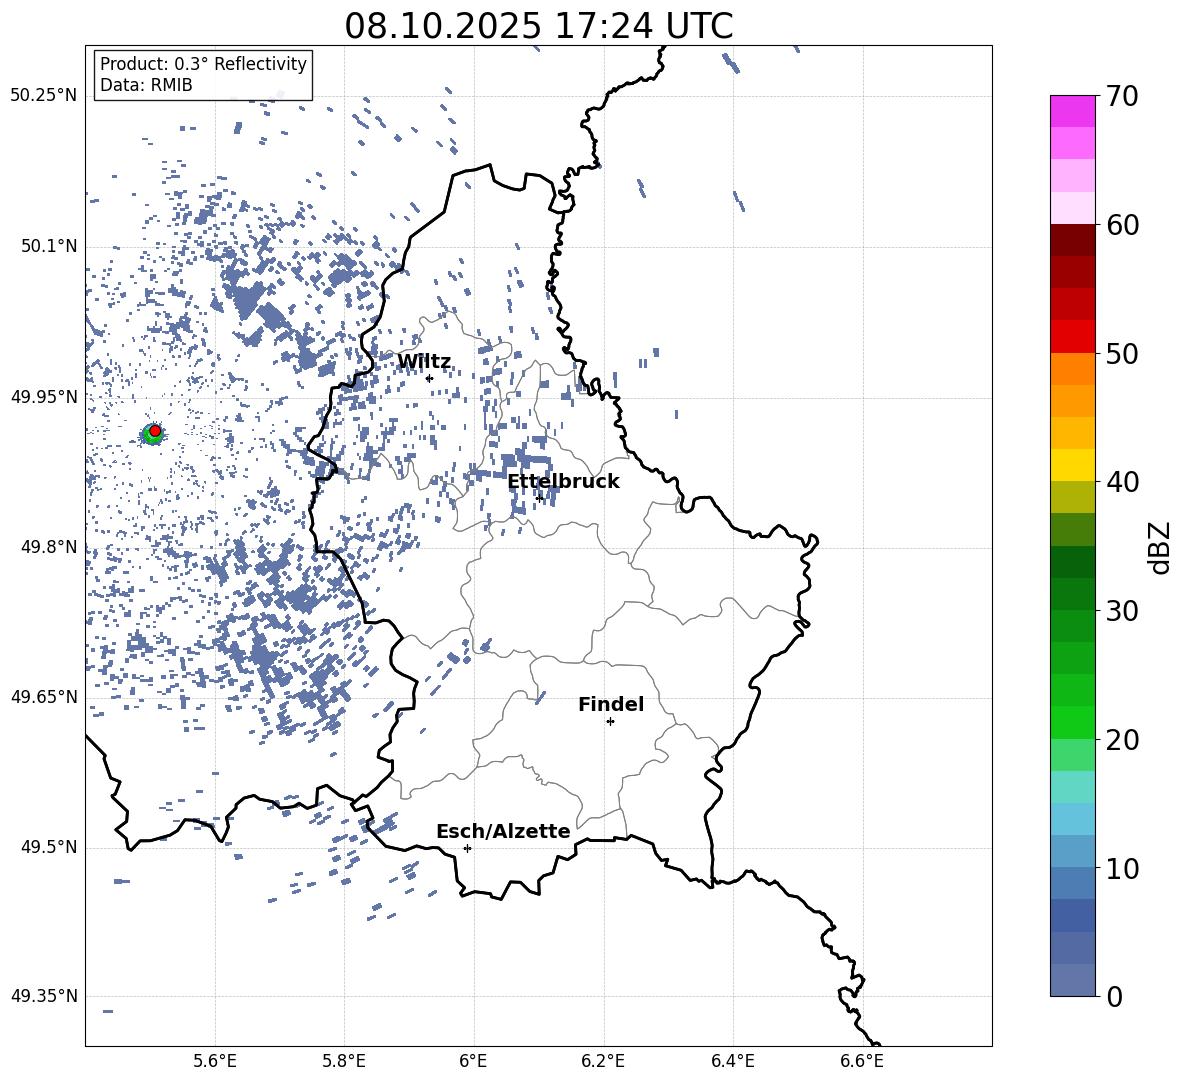This screenshot has height=1081, width=1184.
Task: Click the Wiltz station cross marker
Action: [429, 378]
